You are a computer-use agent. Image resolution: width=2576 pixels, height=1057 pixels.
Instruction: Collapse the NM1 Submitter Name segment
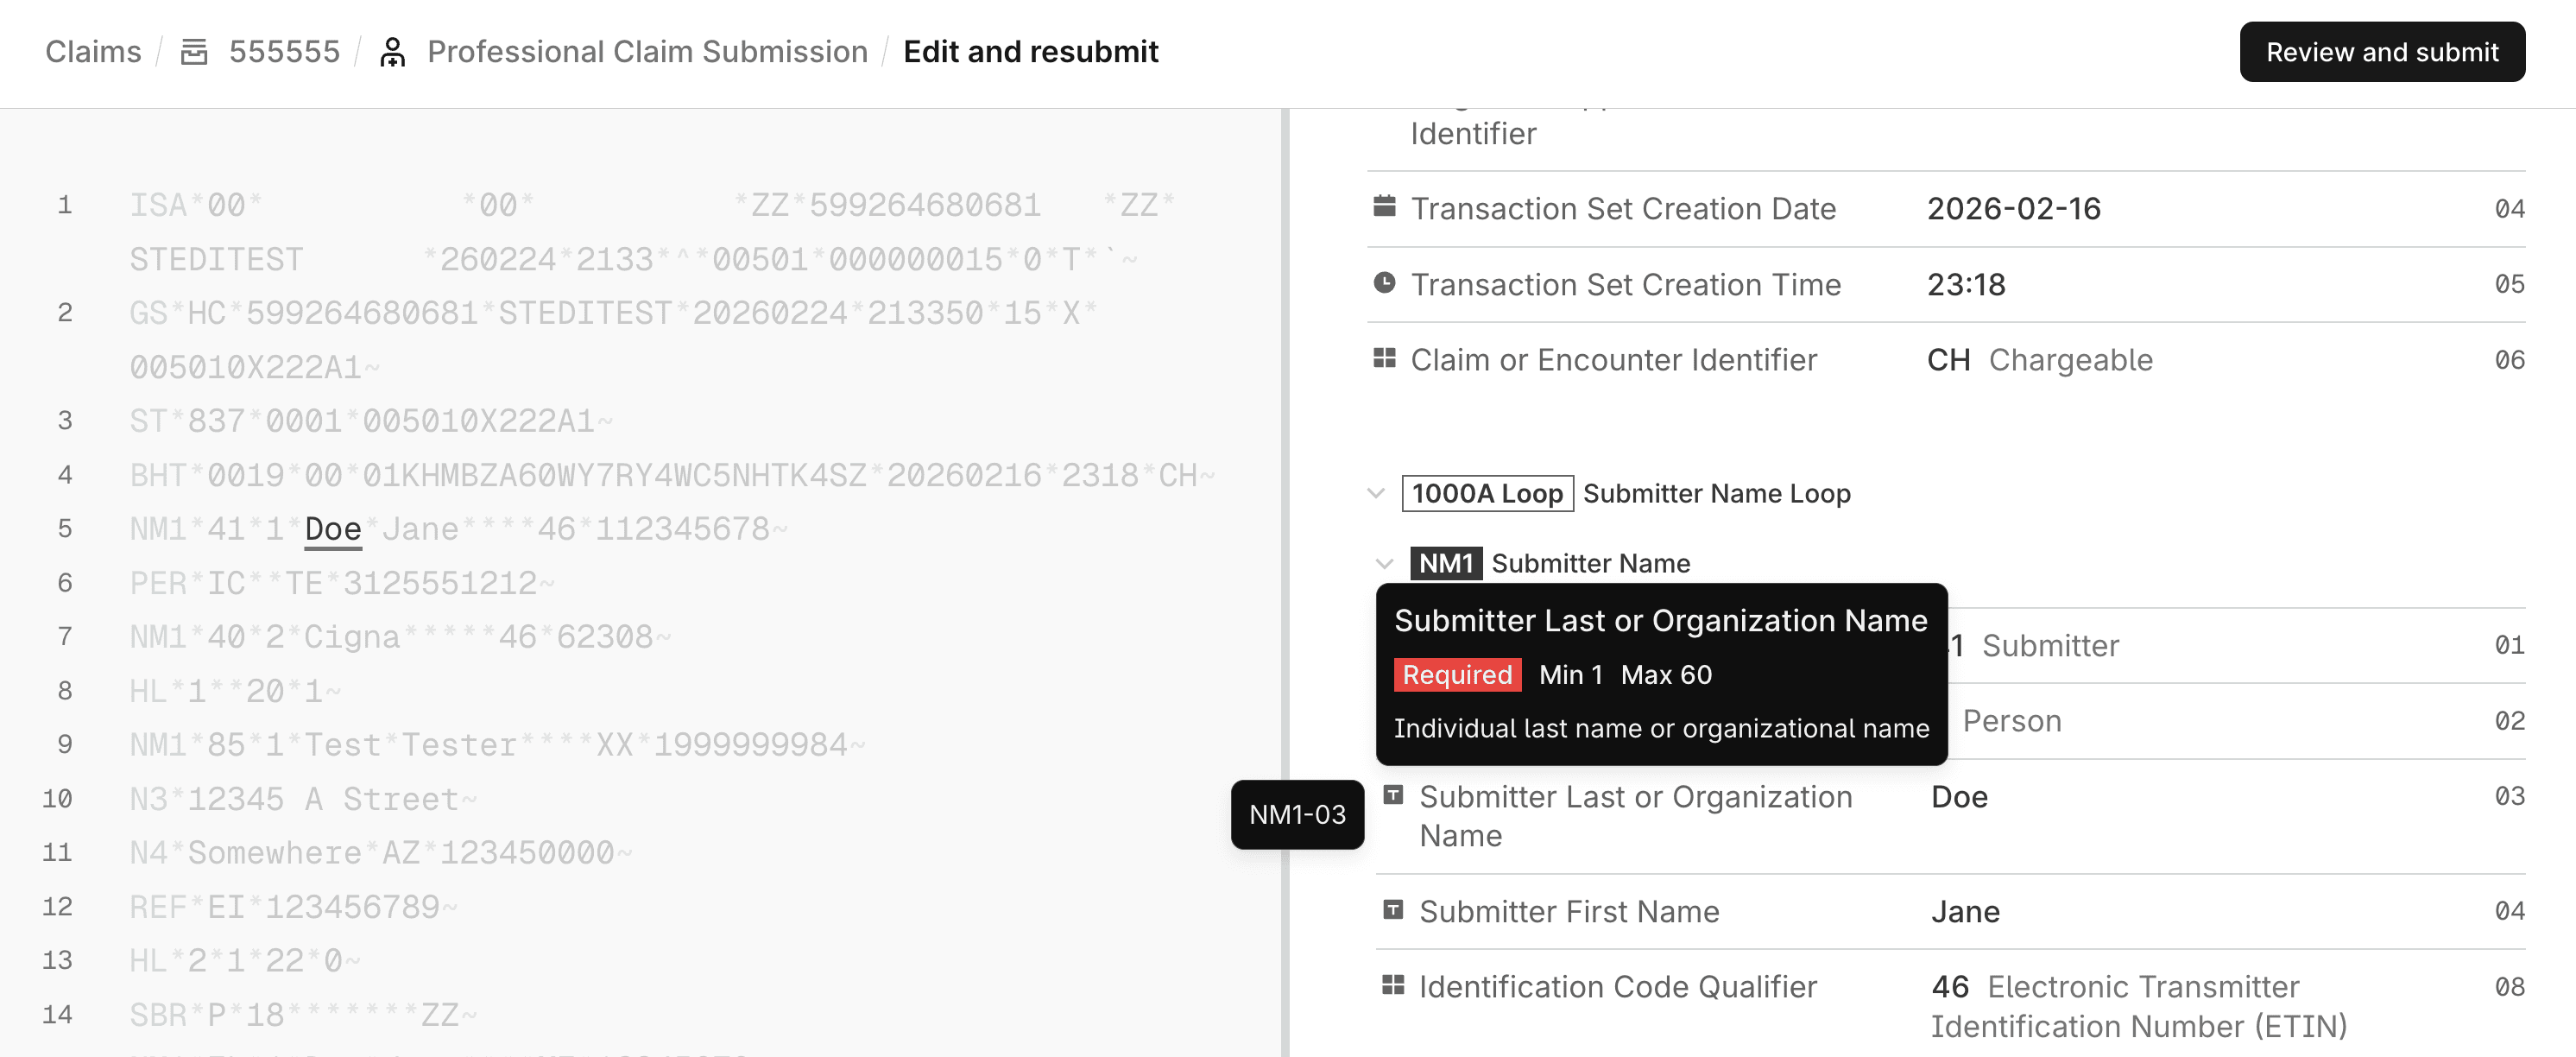point(1385,563)
